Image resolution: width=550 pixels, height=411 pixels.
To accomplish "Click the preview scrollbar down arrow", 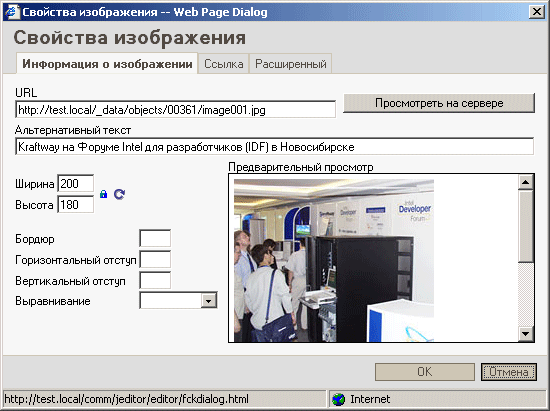I will pos(525,333).
